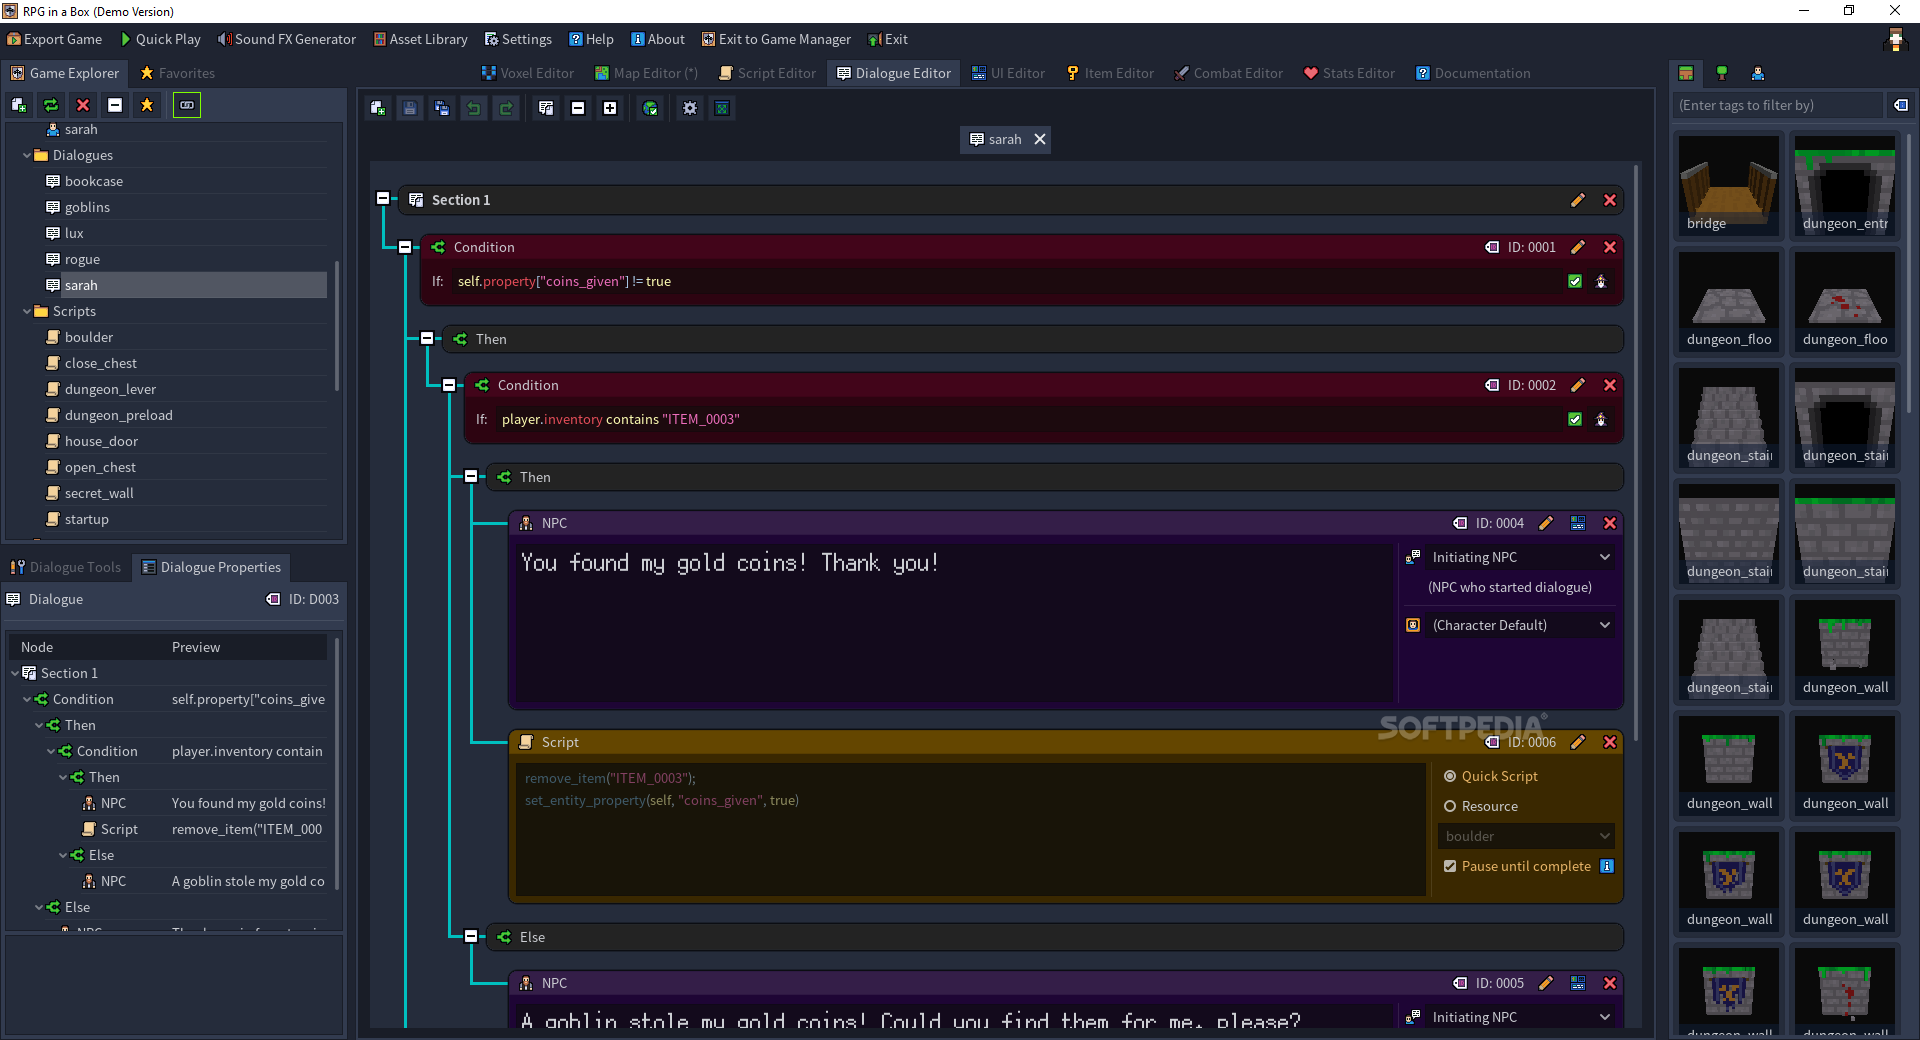Click the redo arrow in dialogue toolbar

point(506,108)
